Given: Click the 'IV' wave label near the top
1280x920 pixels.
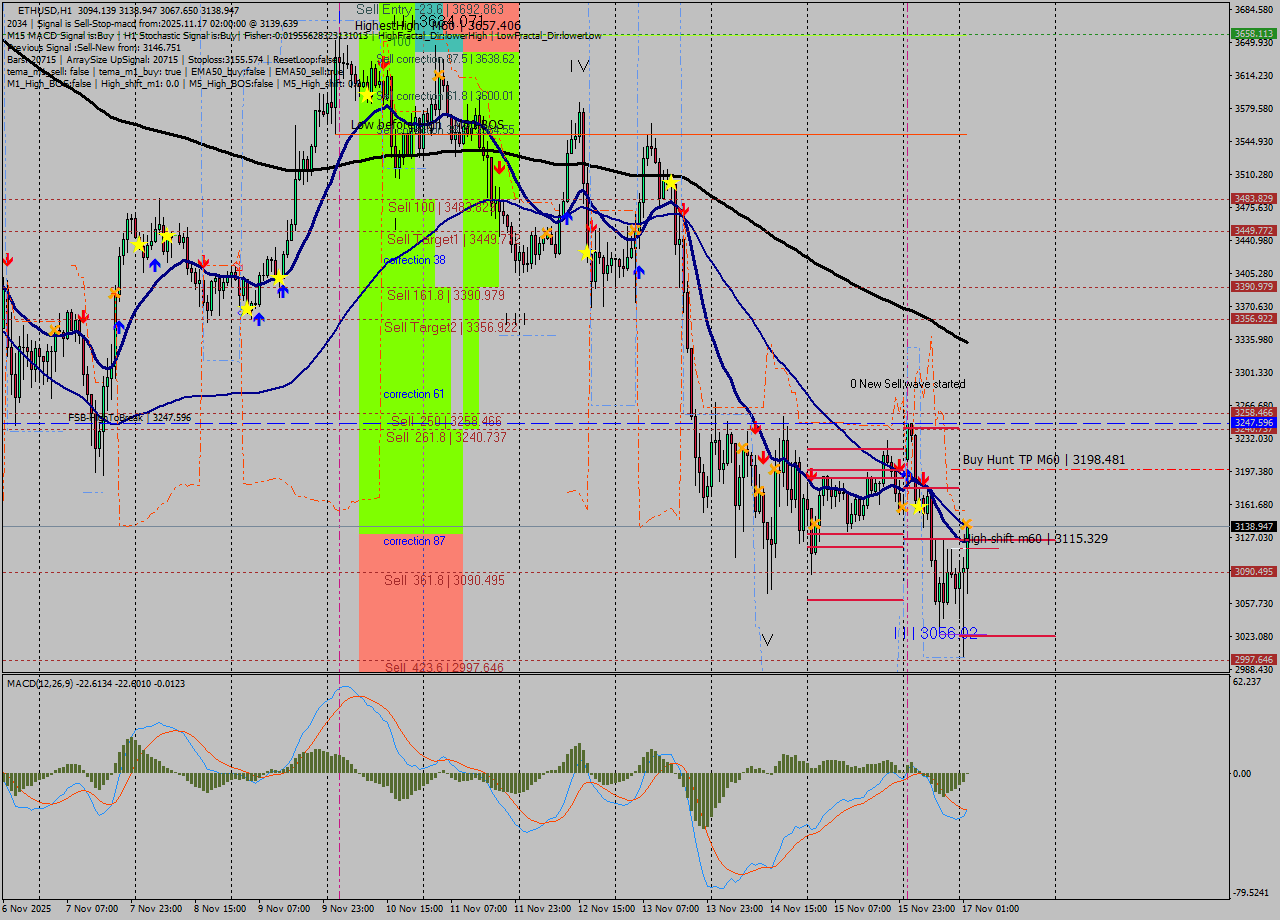Looking at the screenshot, I should 579,66.
